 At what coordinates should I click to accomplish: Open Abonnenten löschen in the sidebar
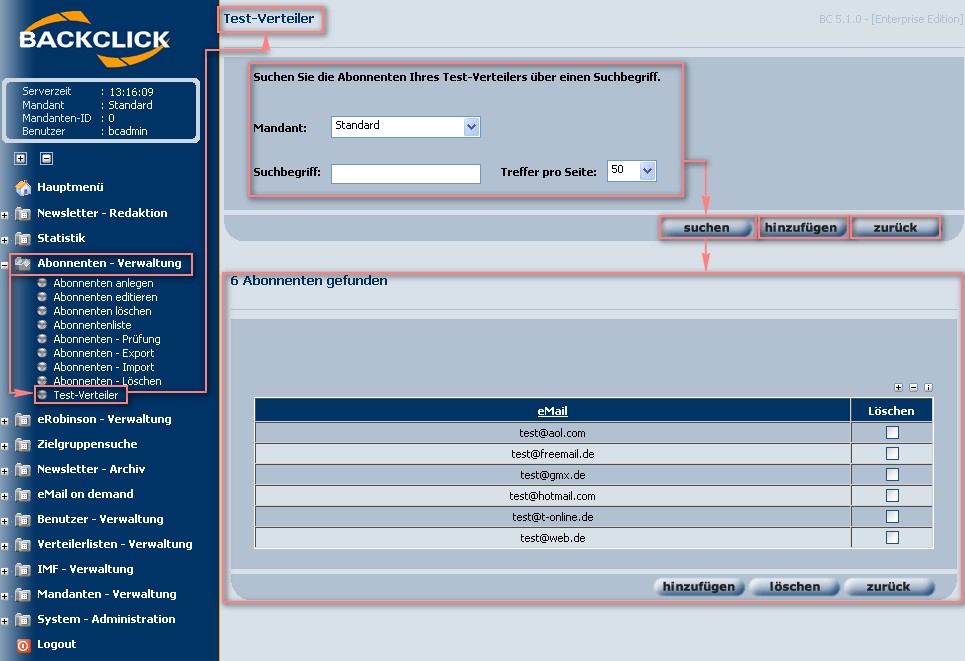tap(102, 311)
